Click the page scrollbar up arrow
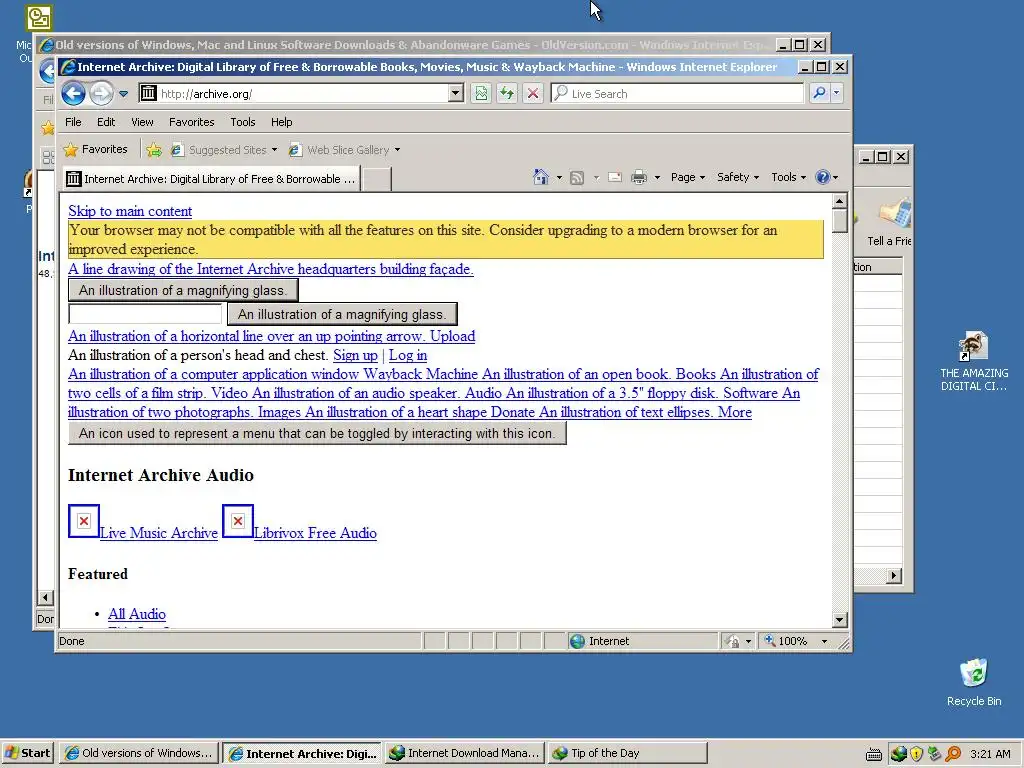The height and width of the screenshot is (768, 1024). (x=840, y=201)
